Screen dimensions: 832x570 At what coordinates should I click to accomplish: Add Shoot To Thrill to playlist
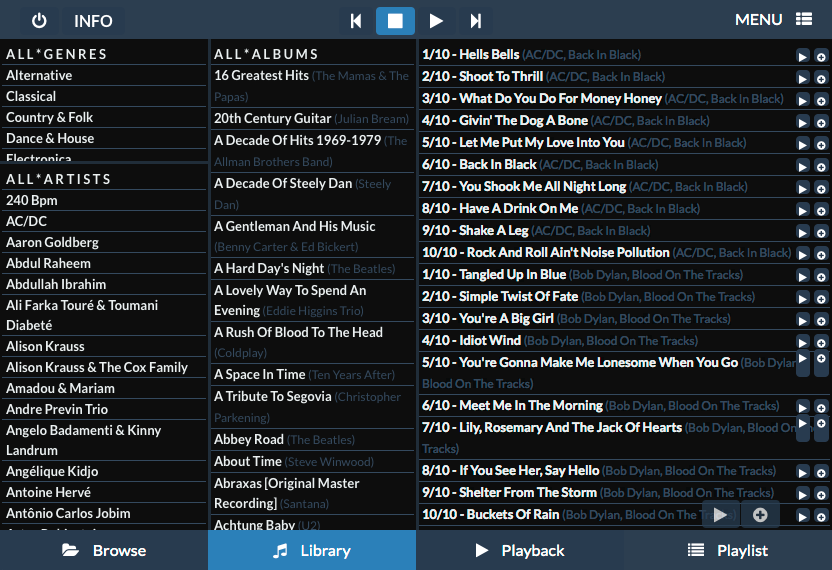point(821,79)
